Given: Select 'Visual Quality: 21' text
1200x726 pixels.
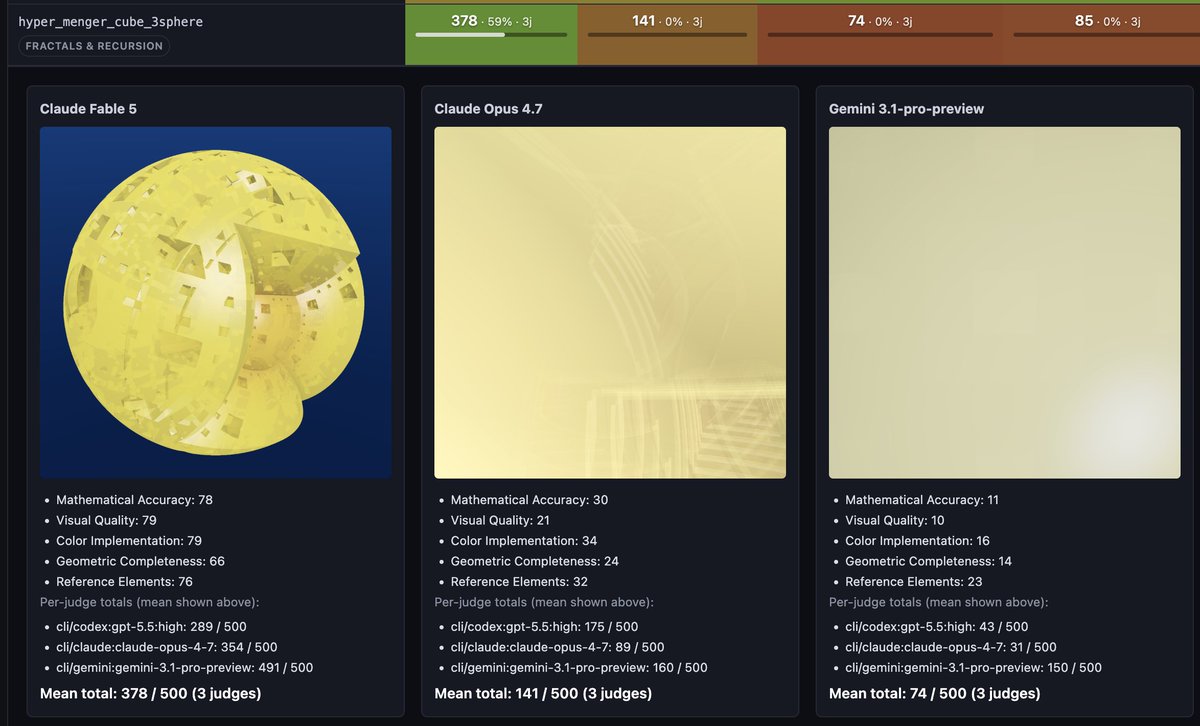Looking at the screenshot, I should pyautogui.click(x=501, y=520).
